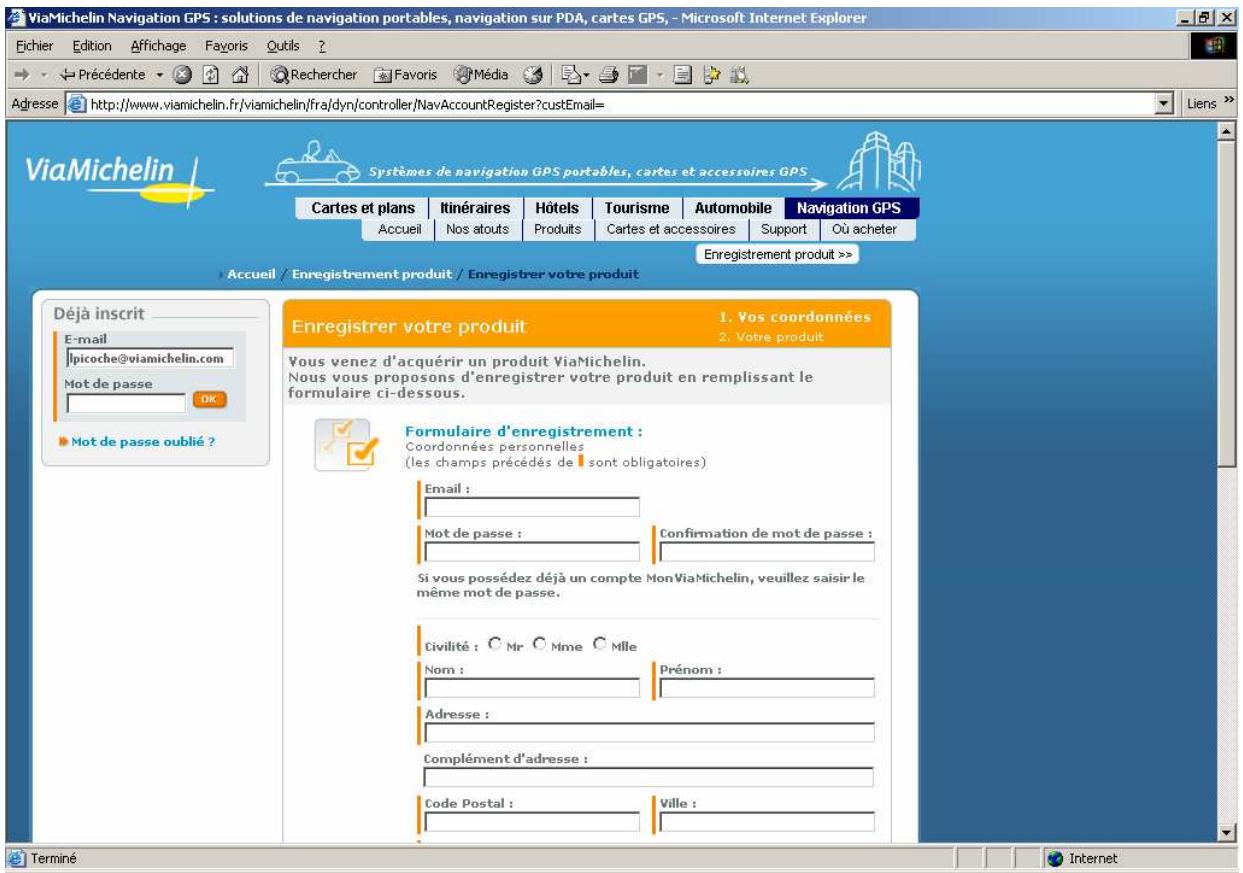Screen dimensions: 1243x873
Task: Open the Cartes et accessoires sub-navigation item
Action: [x=671, y=229]
